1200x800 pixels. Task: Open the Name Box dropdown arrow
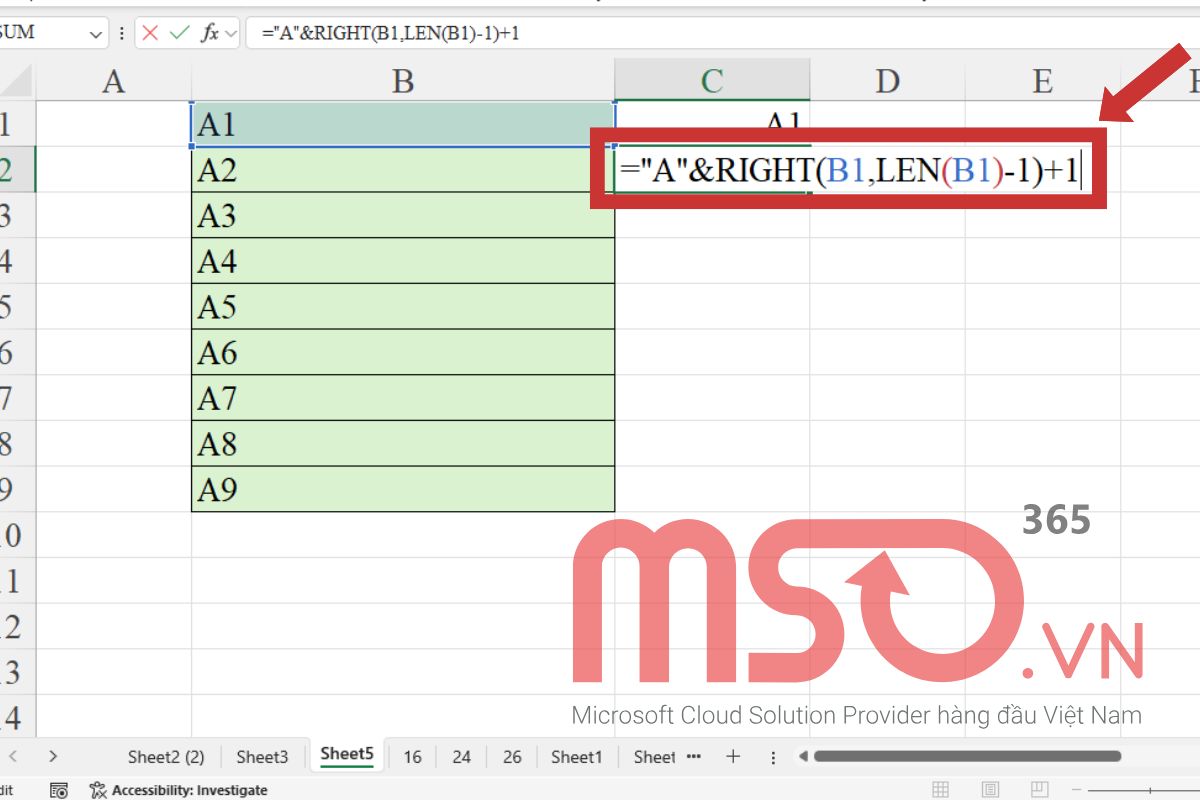pyautogui.click(x=96, y=33)
